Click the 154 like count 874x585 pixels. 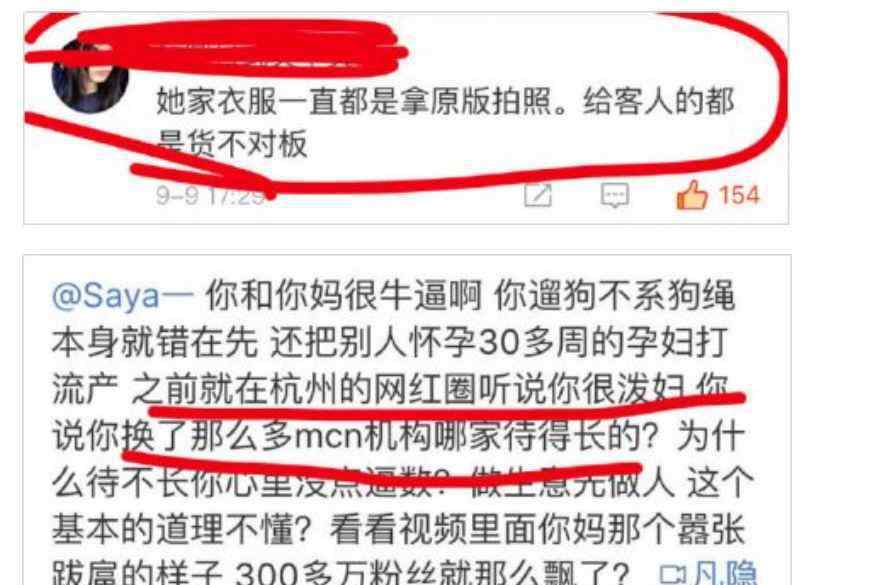[739, 196]
